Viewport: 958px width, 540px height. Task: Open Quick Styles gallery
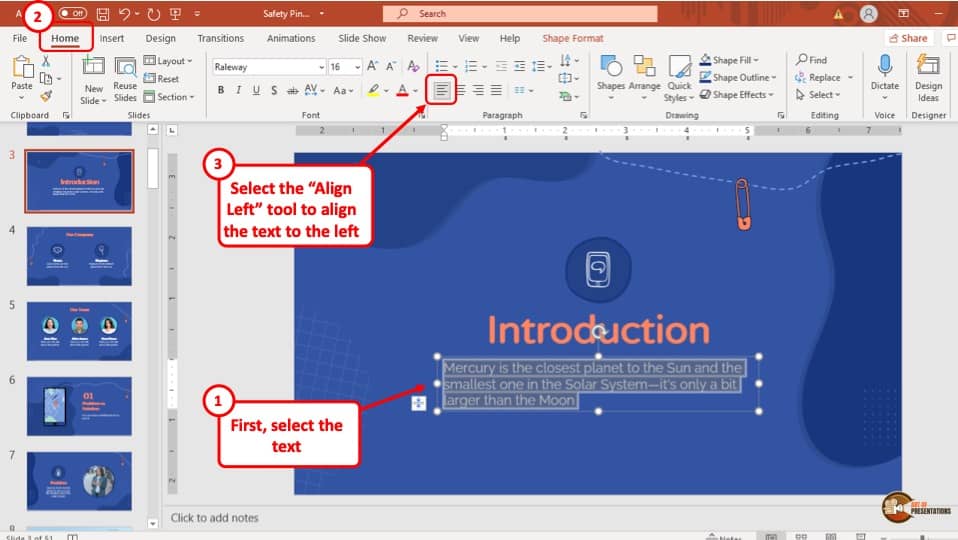(679, 78)
